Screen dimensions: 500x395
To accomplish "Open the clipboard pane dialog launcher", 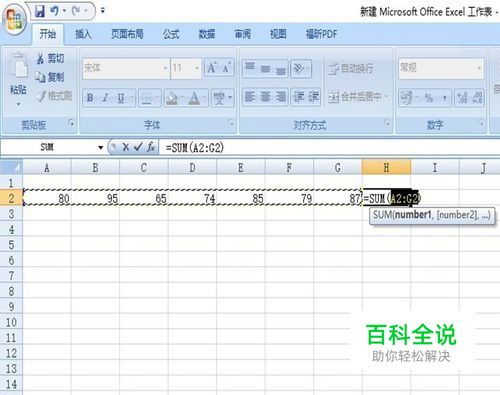I will (71, 123).
